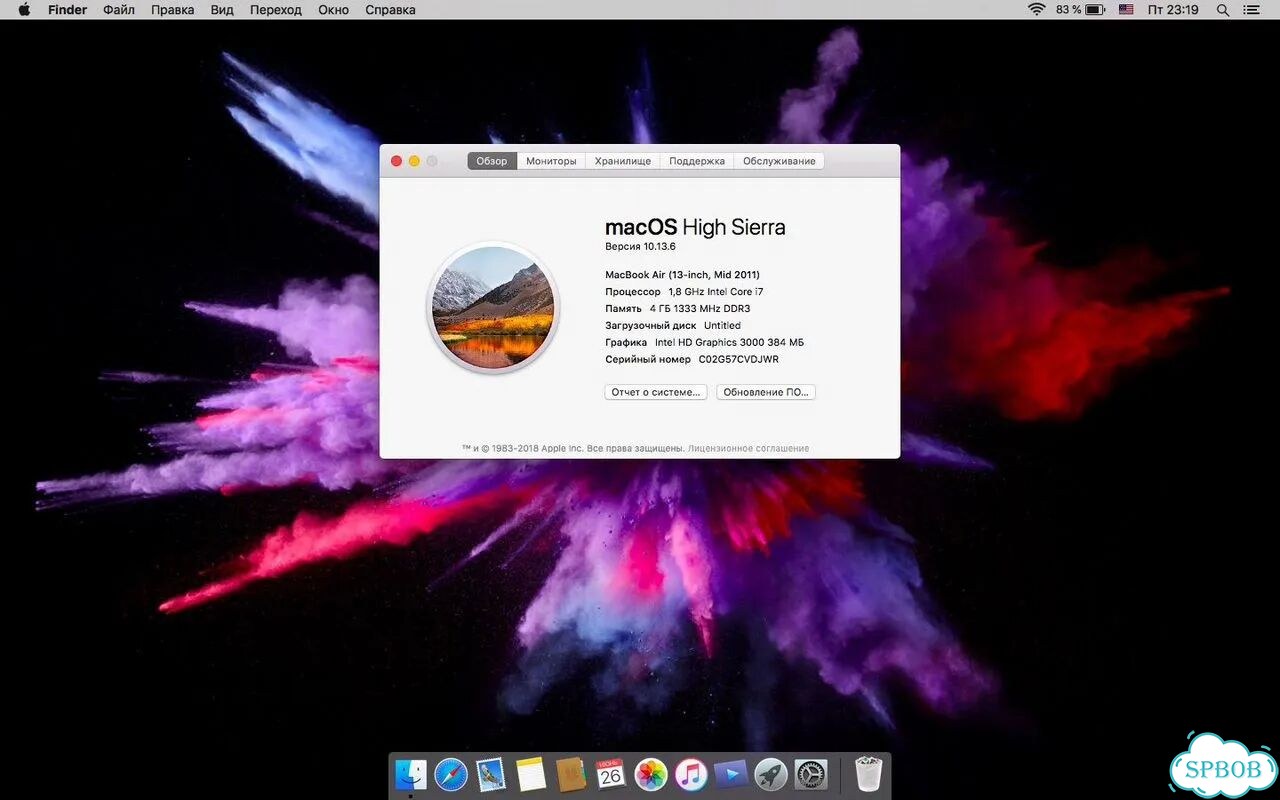1280x800 pixels.
Task: Click MacBook Air (13-inch, Mid 2011) text
Action: pos(682,275)
